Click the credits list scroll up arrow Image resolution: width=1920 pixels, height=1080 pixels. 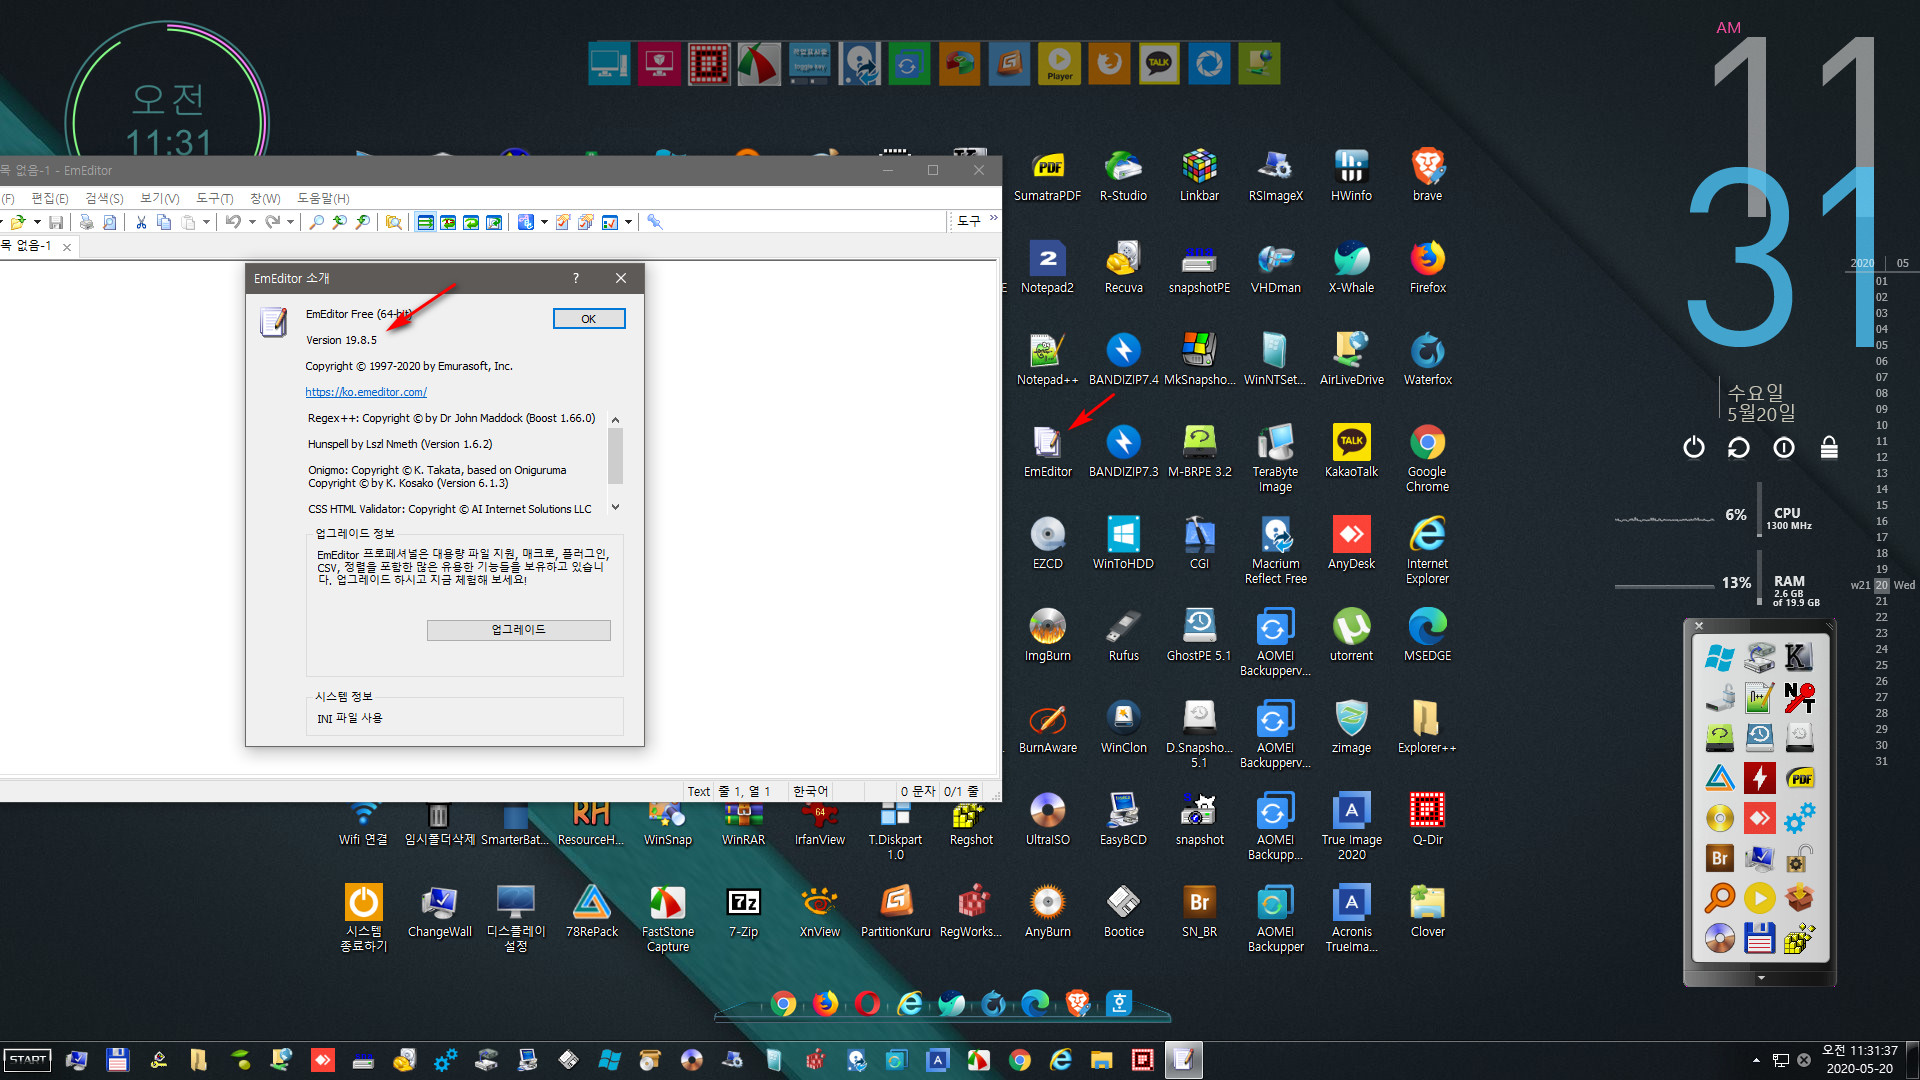click(615, 419)
